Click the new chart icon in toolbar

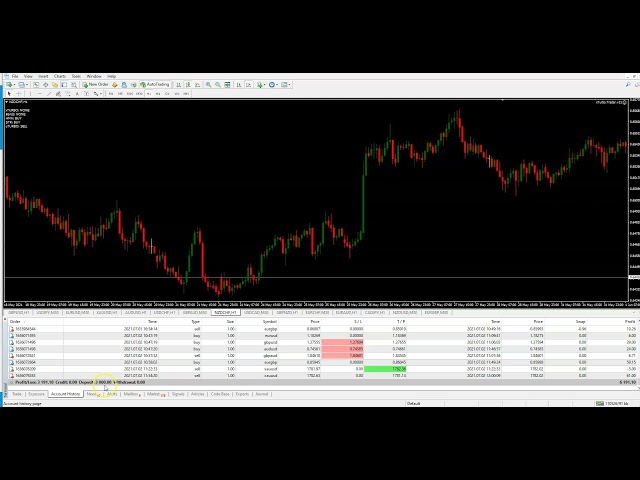pos(8,84)
